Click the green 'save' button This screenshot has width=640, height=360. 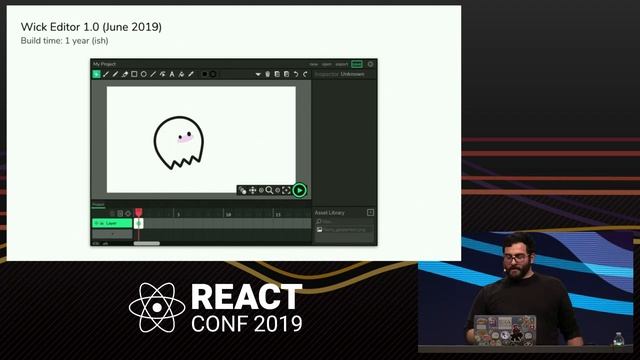(x=357, y=64)
